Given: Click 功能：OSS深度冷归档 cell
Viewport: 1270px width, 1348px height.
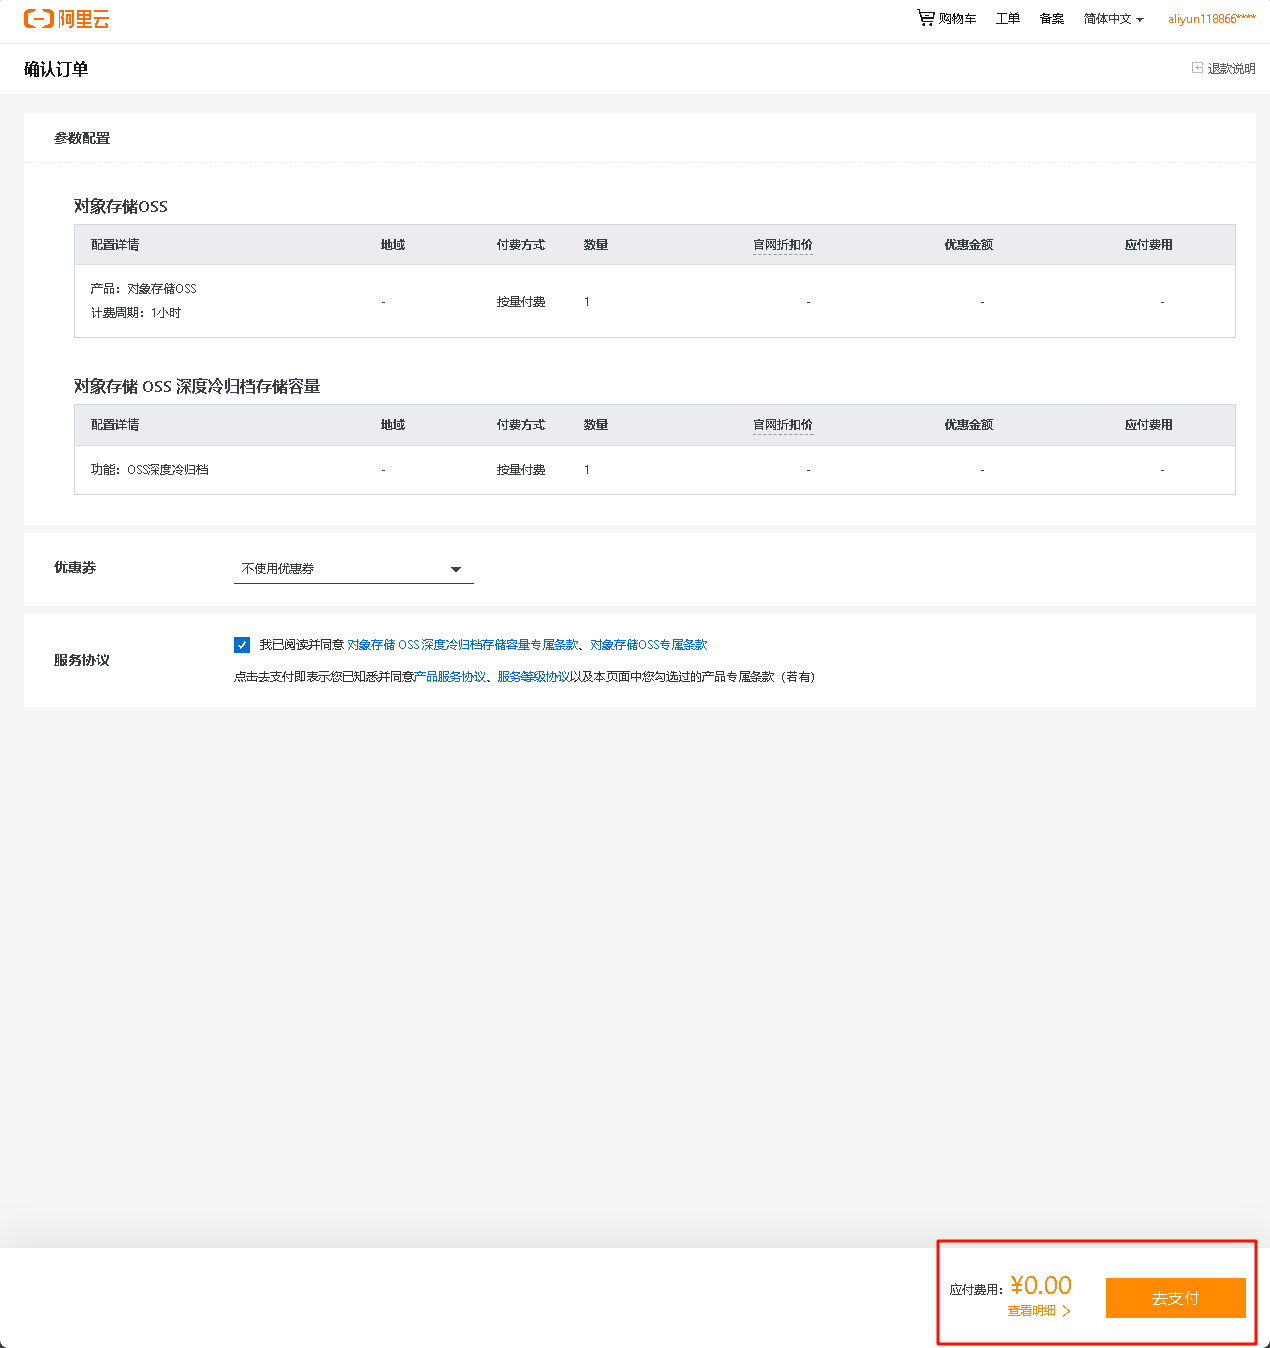Looking at the screenshot, I should pyautogui.click(x=150, y=470).
